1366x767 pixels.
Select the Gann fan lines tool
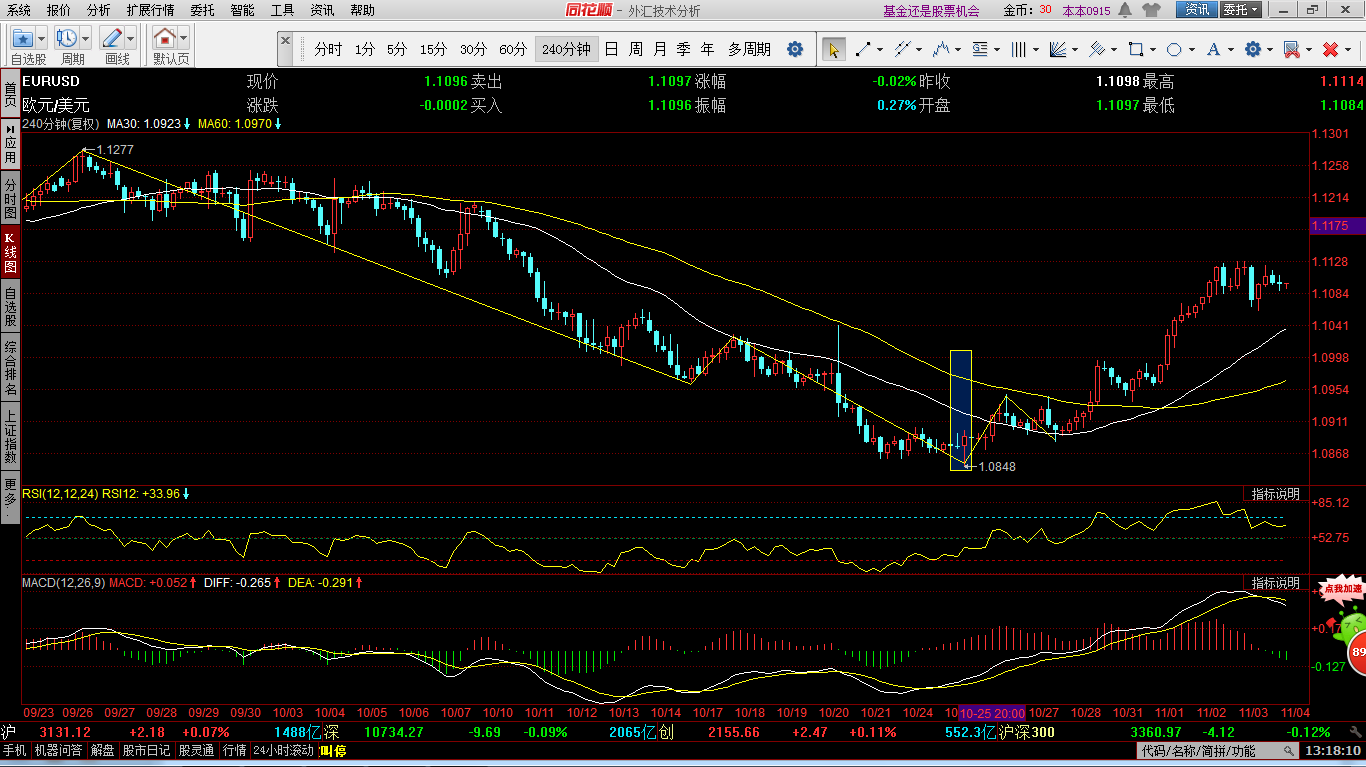1057,49
